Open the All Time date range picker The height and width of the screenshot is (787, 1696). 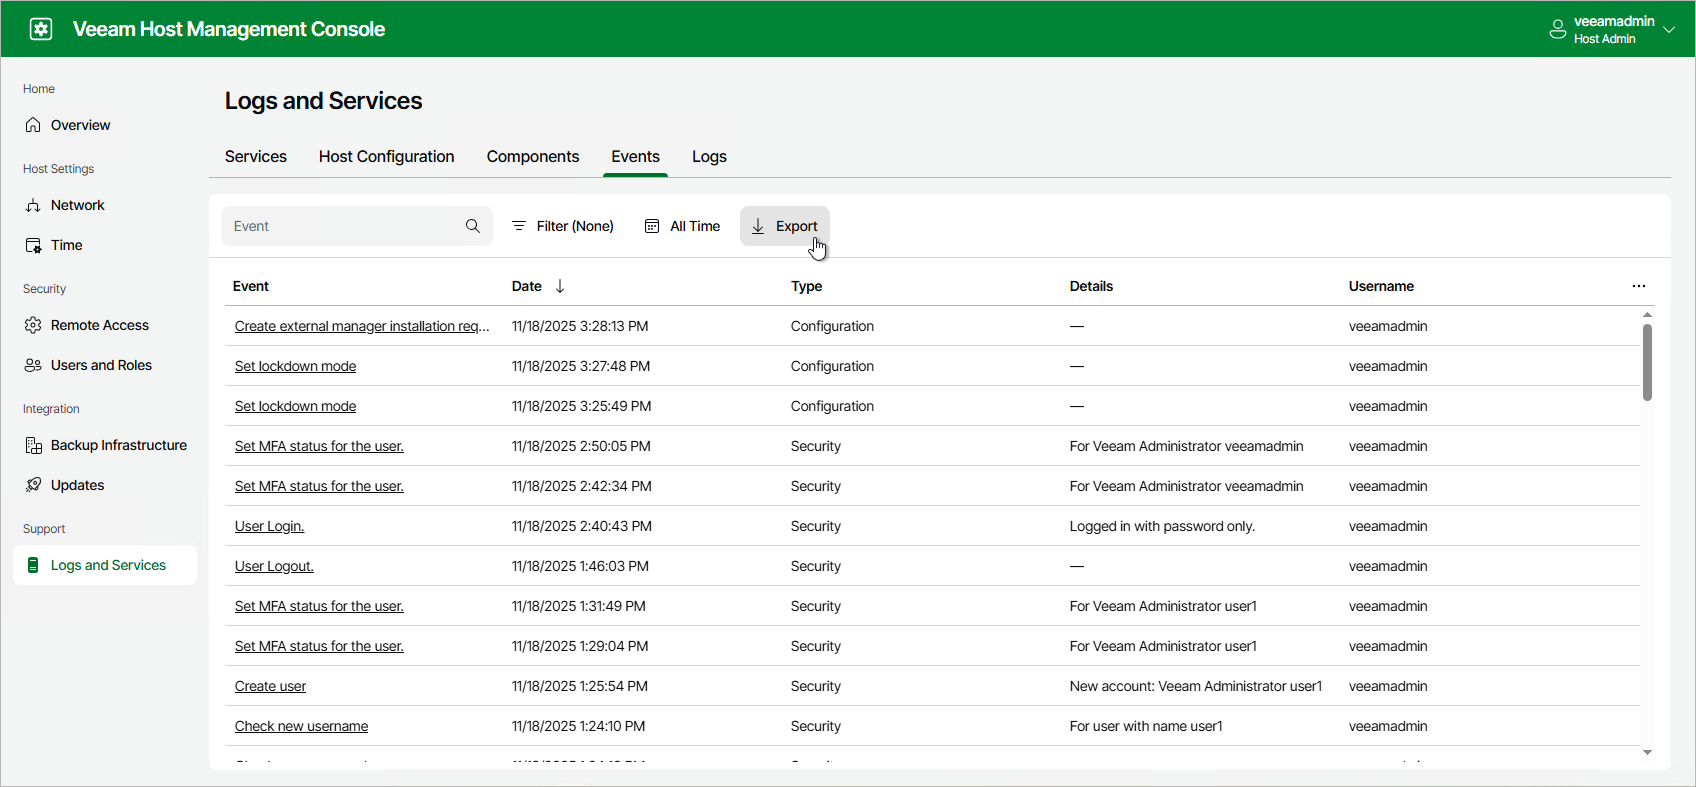tap(682, 226)
